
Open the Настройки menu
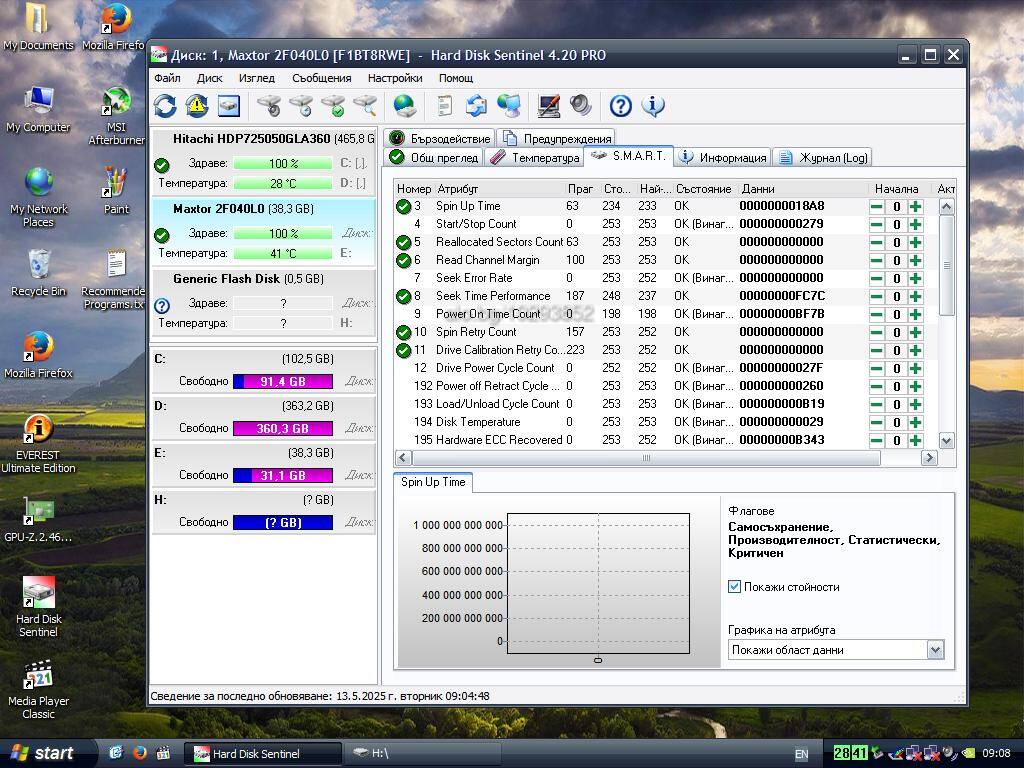pos(395,78)
